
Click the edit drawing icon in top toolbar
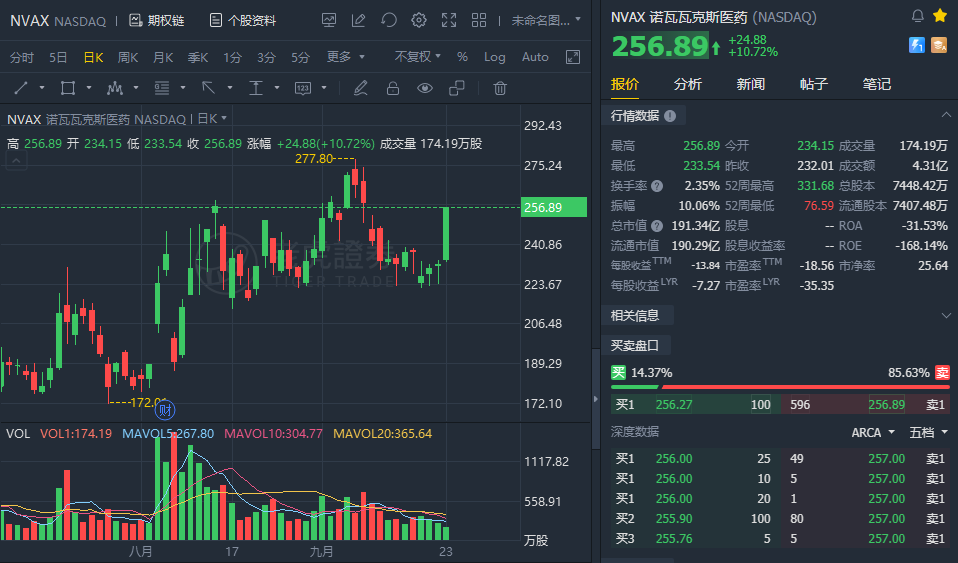tap(359, 20)
